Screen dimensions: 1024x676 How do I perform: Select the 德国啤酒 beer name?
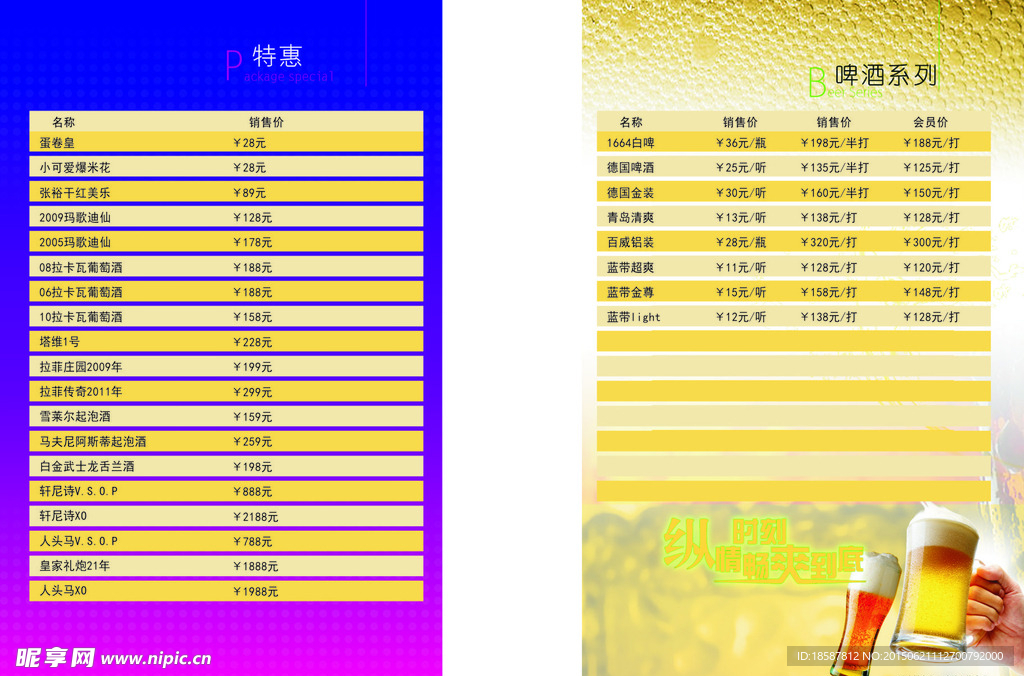(630, 168)
